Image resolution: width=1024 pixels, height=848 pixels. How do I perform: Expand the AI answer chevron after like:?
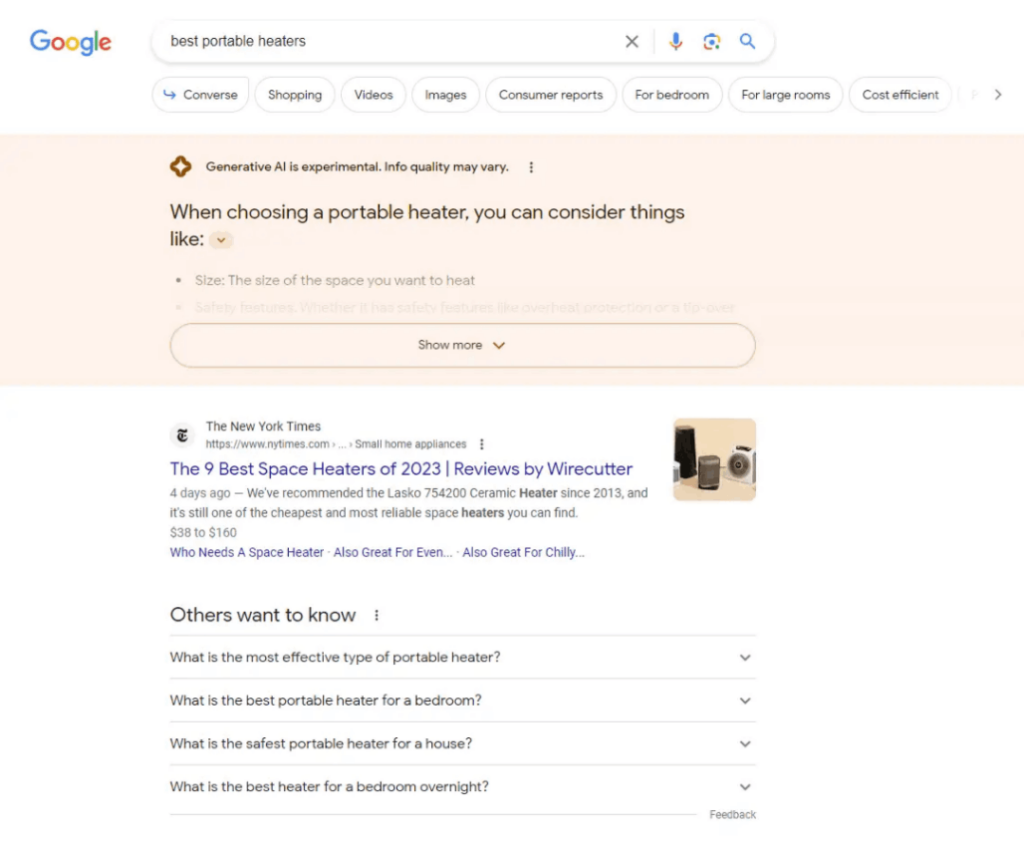(220, 240)
